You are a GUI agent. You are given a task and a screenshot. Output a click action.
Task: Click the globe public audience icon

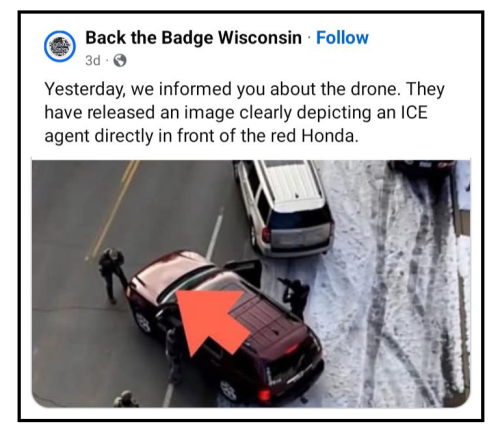point(120,61)
